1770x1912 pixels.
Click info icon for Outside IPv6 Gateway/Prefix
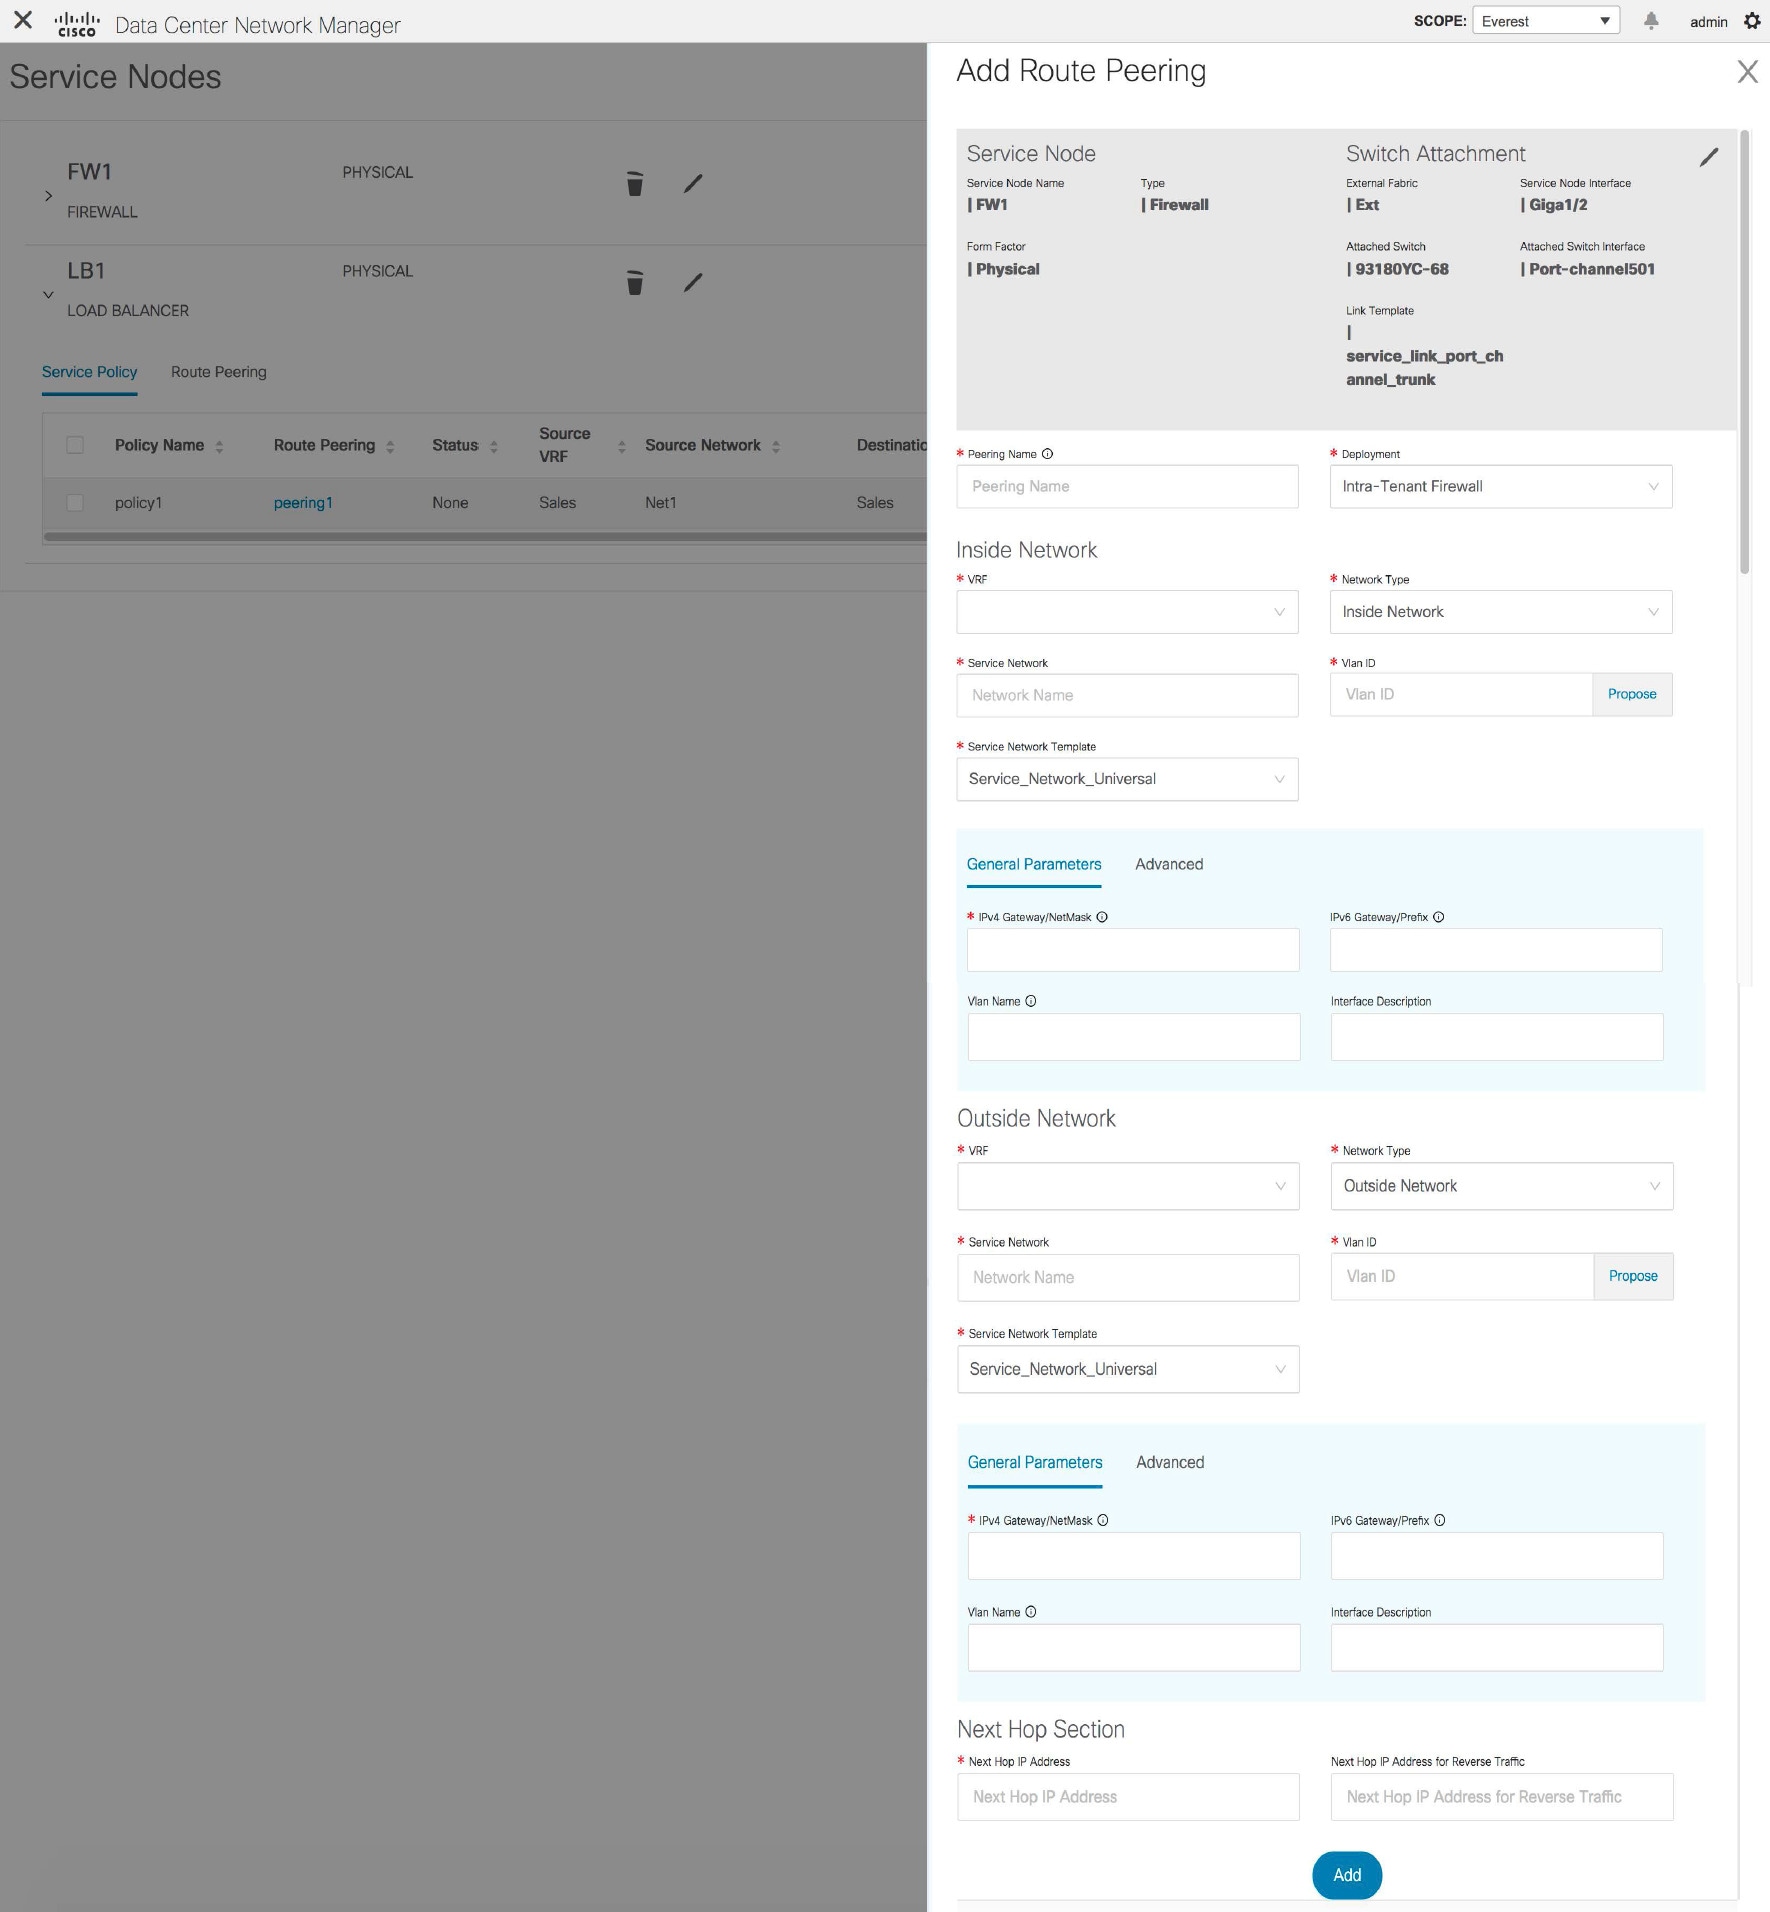click(1440, 1520)
